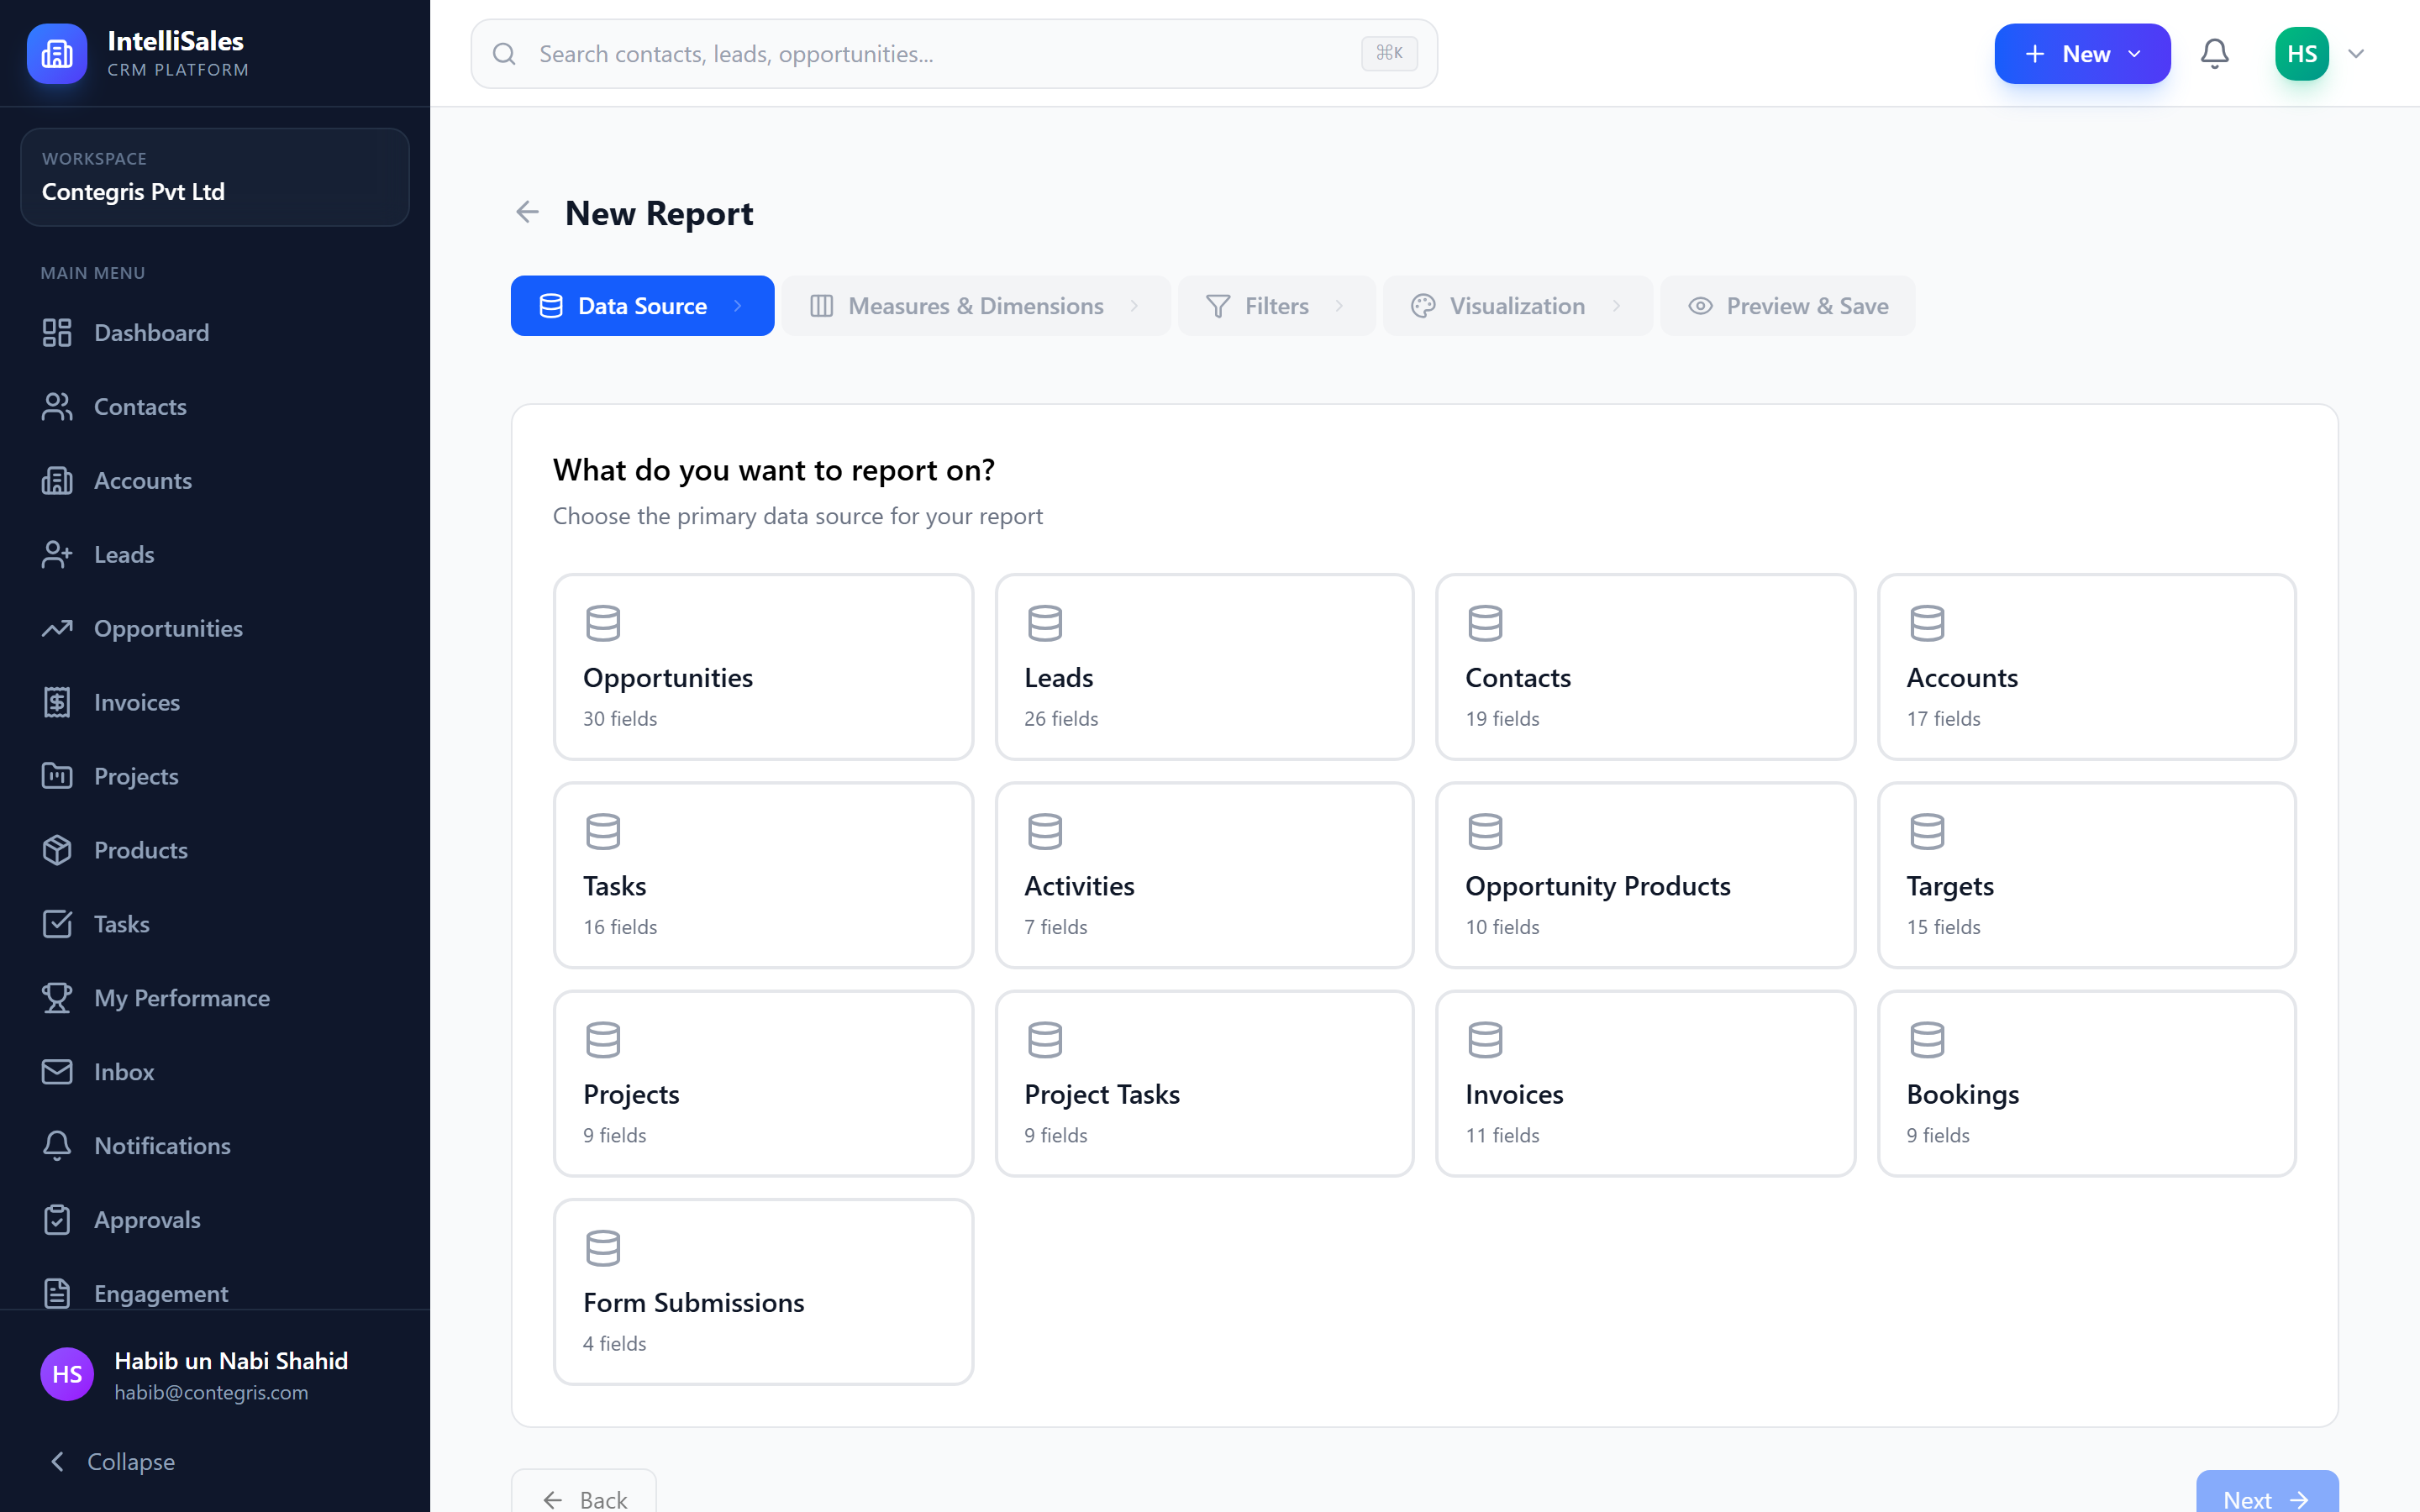Click the Opportunities trend icon in sidebar

[x=57, y=629]
